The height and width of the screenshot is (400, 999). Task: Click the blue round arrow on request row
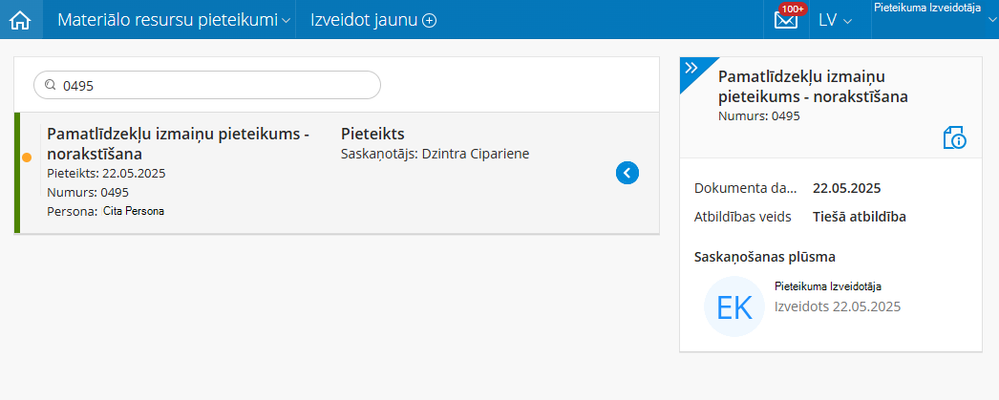click(x=627, y=173)
